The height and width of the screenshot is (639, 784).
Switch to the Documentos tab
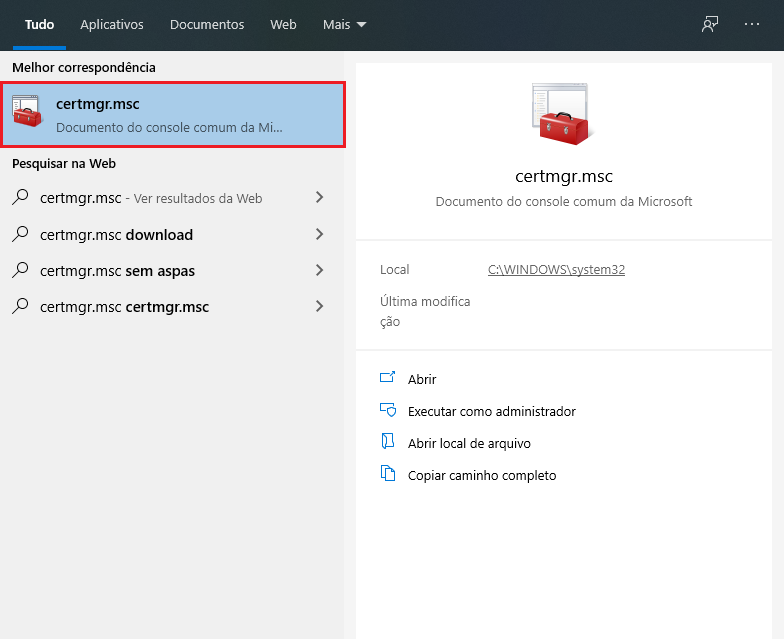click(x=206, y=24)
